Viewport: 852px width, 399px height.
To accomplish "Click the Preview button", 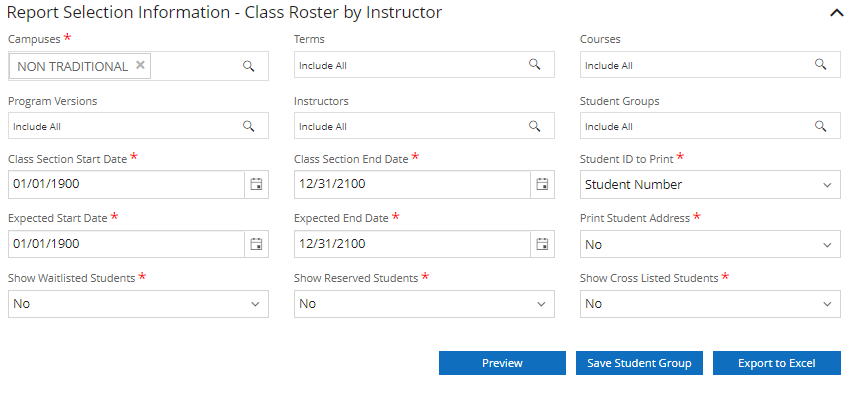I will (x=502, y=363).
